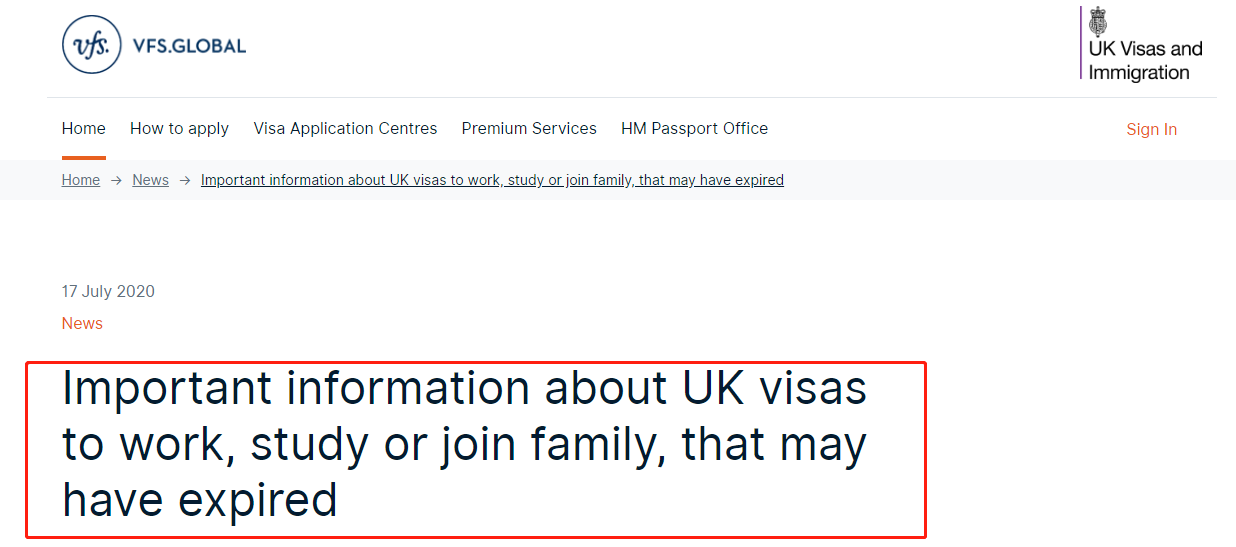Open the How to apply menu

[x=179, y=128]
